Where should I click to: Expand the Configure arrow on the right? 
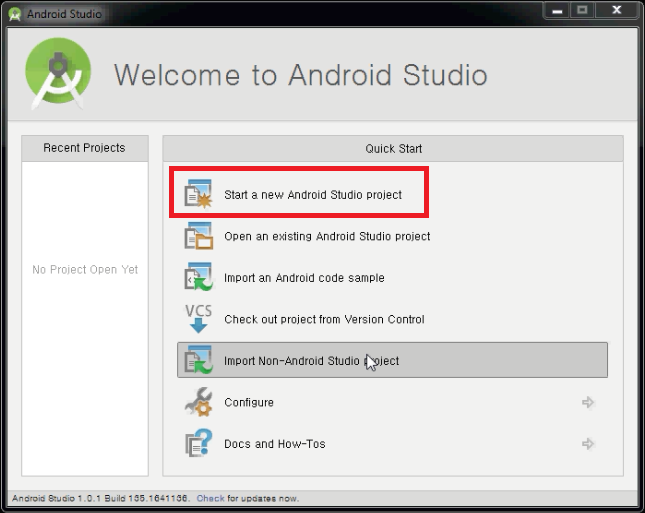pos(588,402)
